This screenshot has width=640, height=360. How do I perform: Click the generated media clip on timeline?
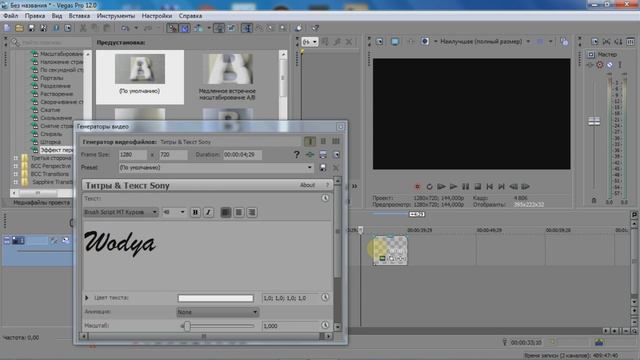[390, 250]
